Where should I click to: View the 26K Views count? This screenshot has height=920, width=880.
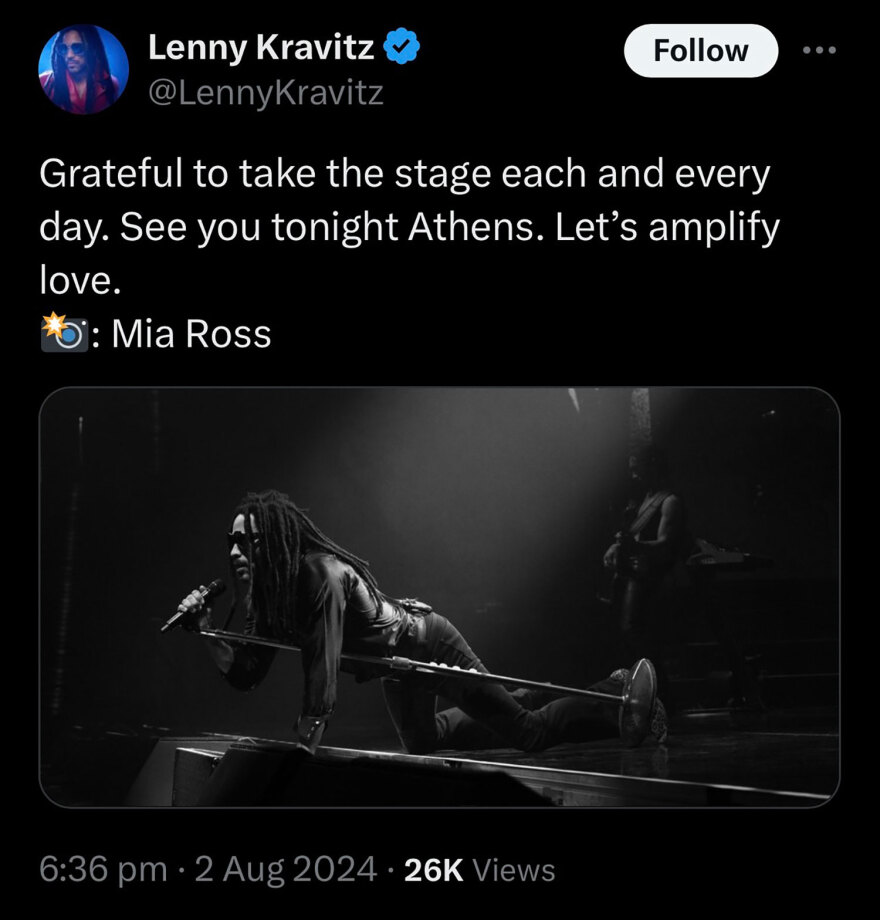(x=478, y=869)
